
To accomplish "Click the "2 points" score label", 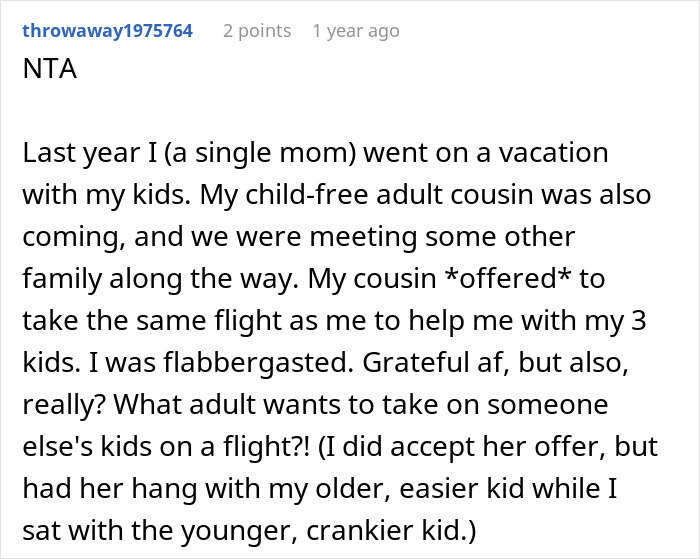I will (x=257, y=31).
